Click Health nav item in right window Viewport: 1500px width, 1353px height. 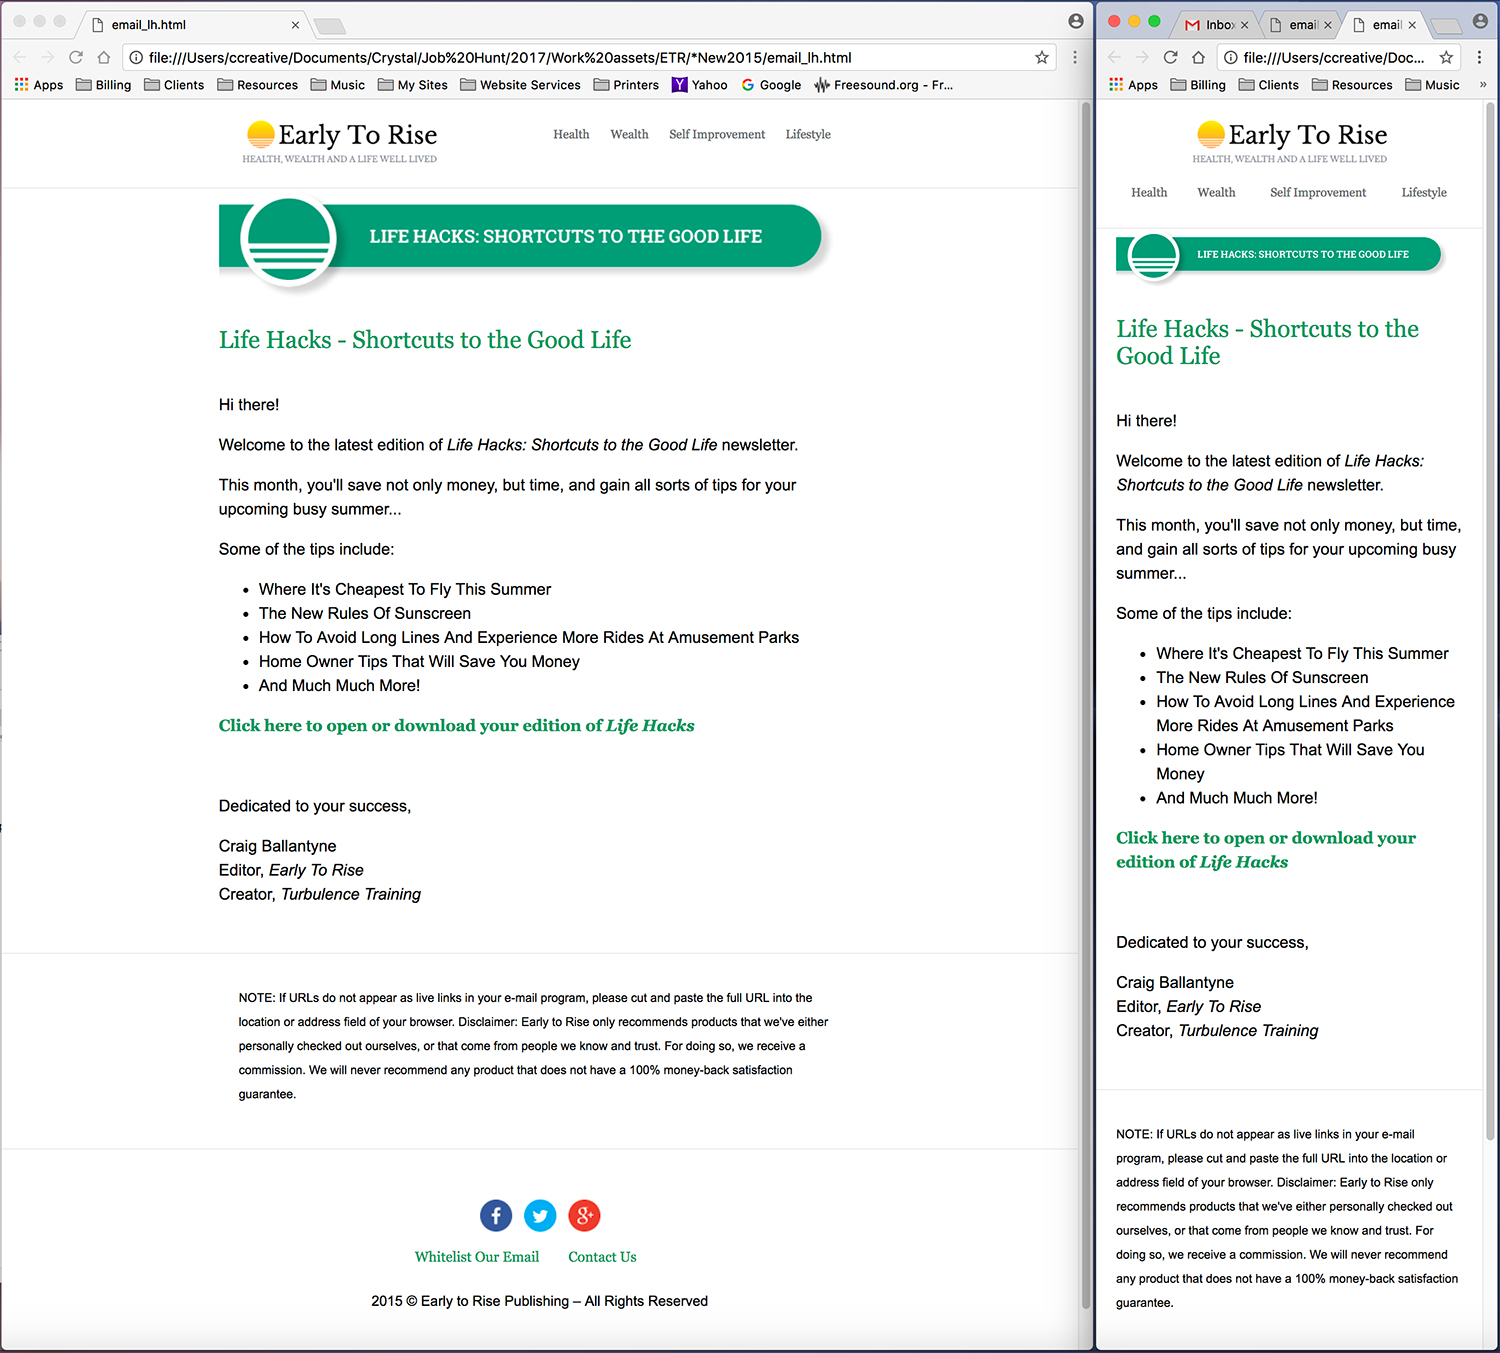pyautogui.click(x=1149, y=192)
